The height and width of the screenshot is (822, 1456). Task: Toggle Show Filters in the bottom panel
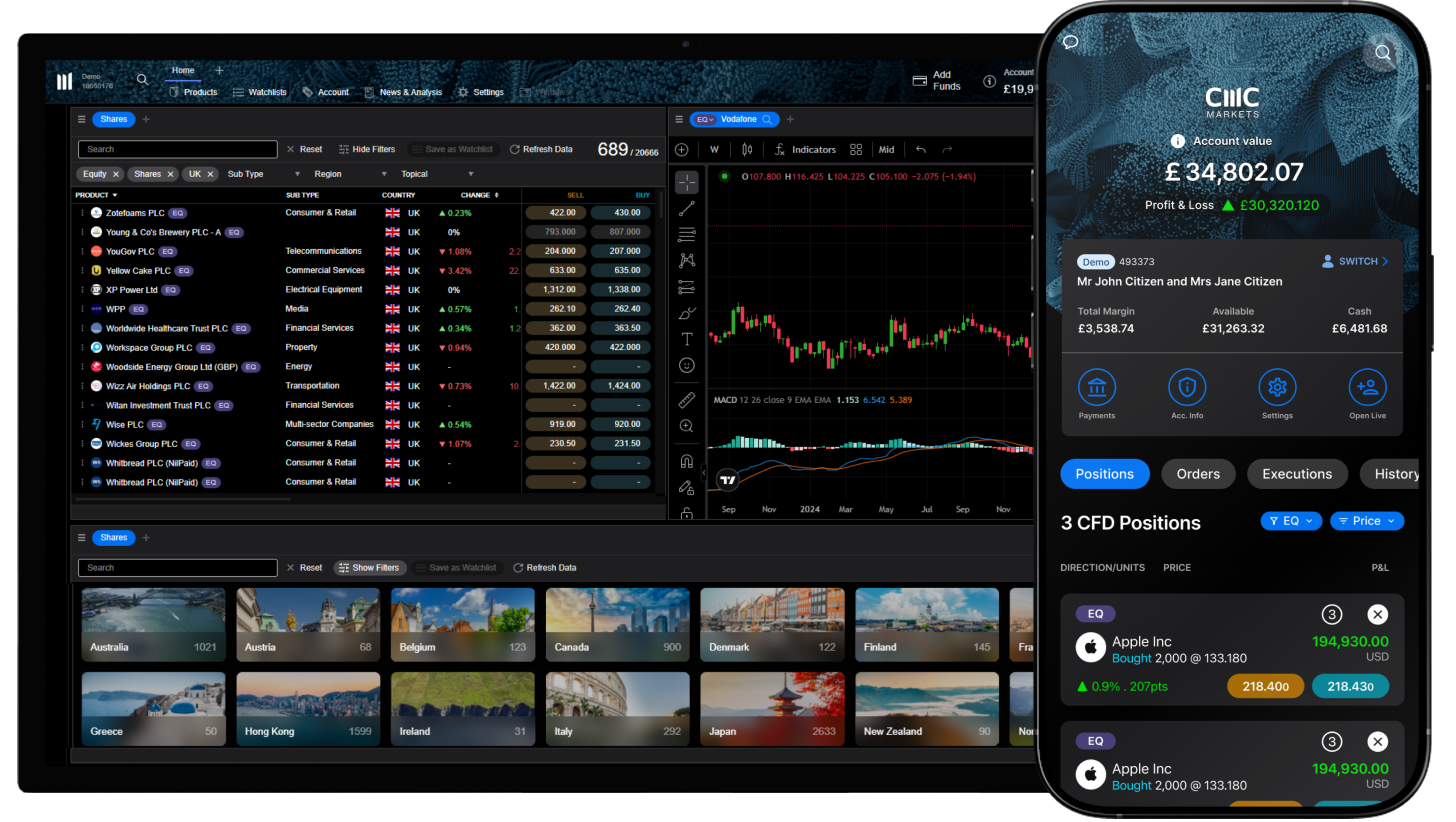coord(369,567)
